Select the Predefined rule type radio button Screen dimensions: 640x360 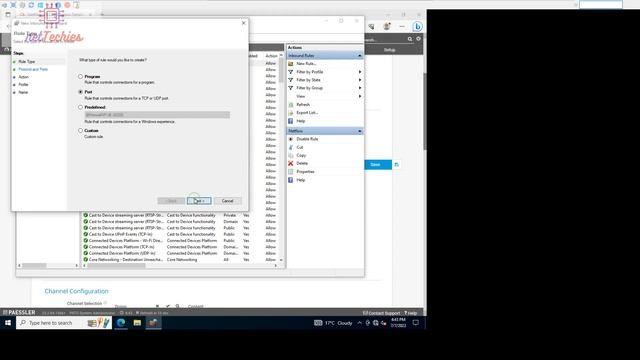pos(80,107)
